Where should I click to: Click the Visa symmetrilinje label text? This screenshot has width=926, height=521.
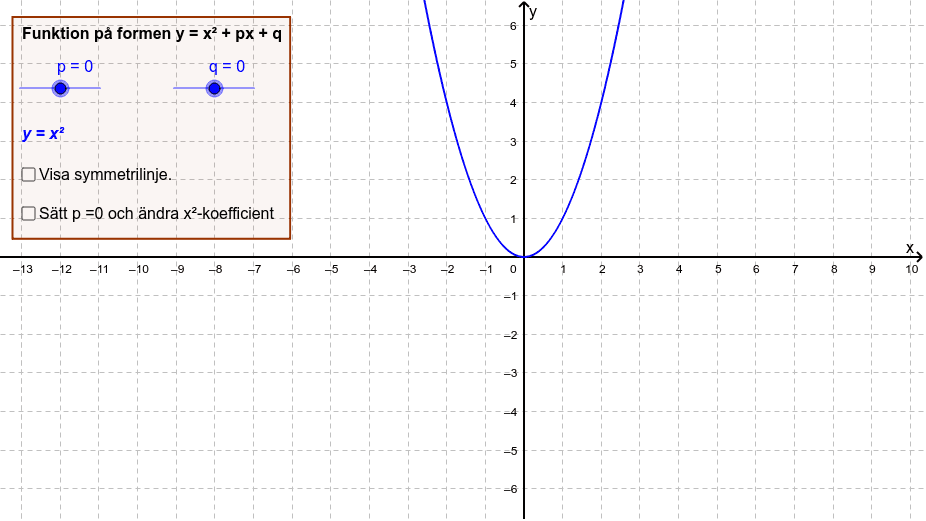pos(105,175)
